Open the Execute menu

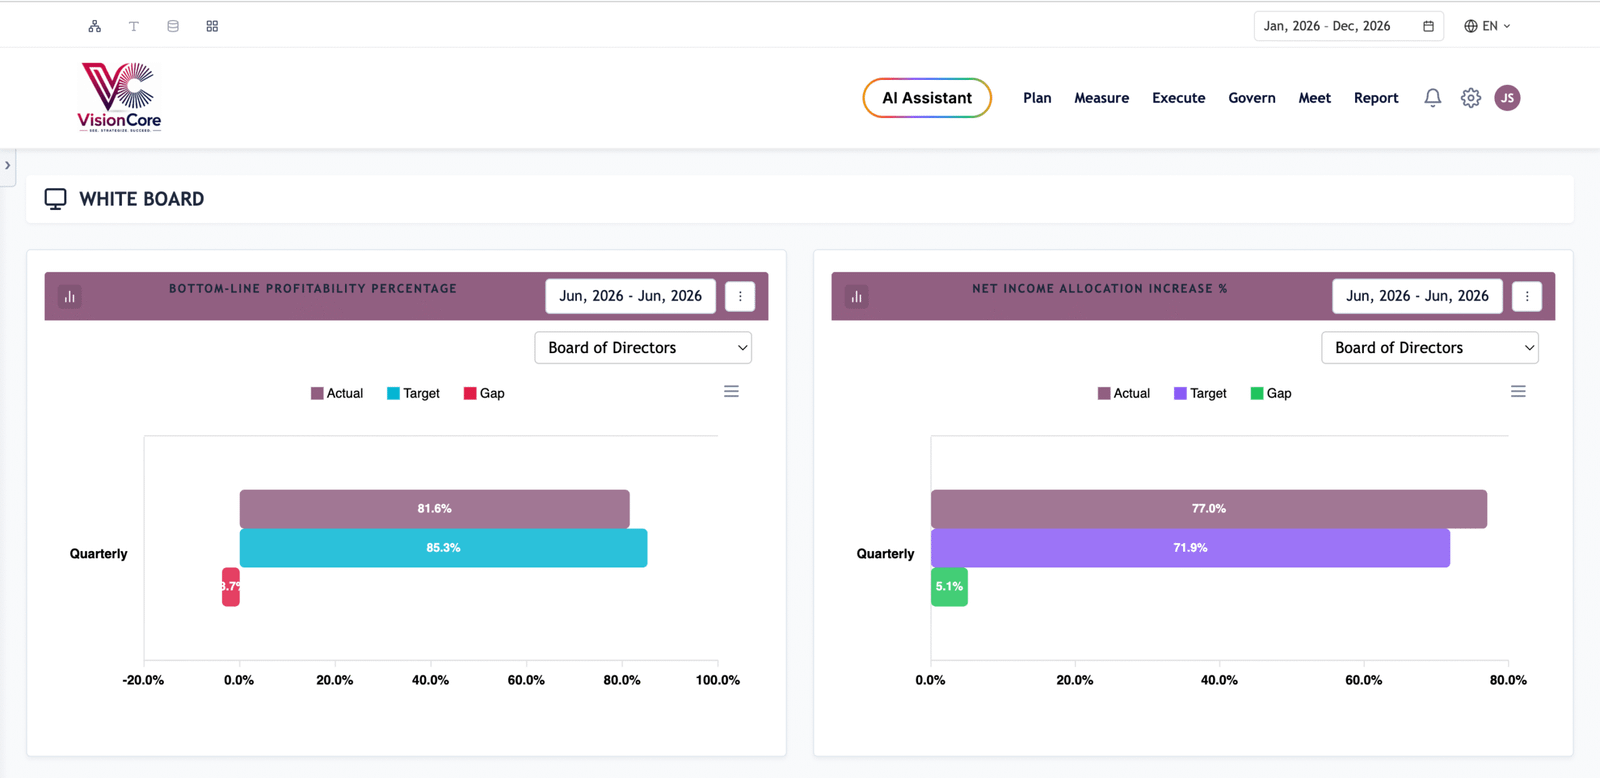(1179, 98)
